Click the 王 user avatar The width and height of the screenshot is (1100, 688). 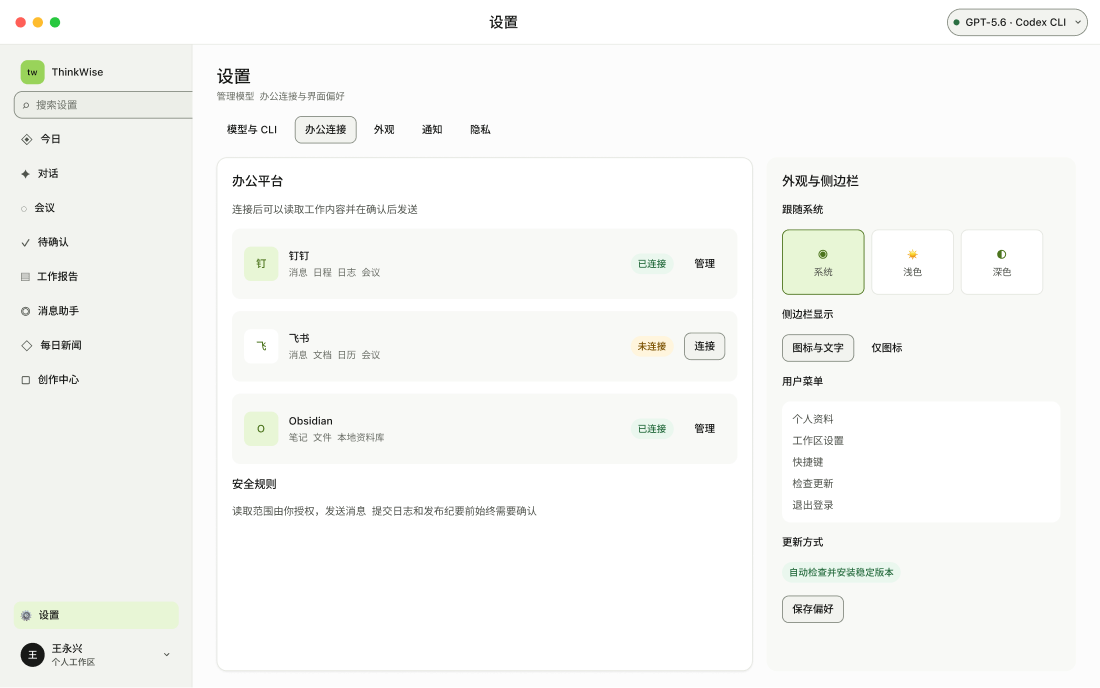32,655
